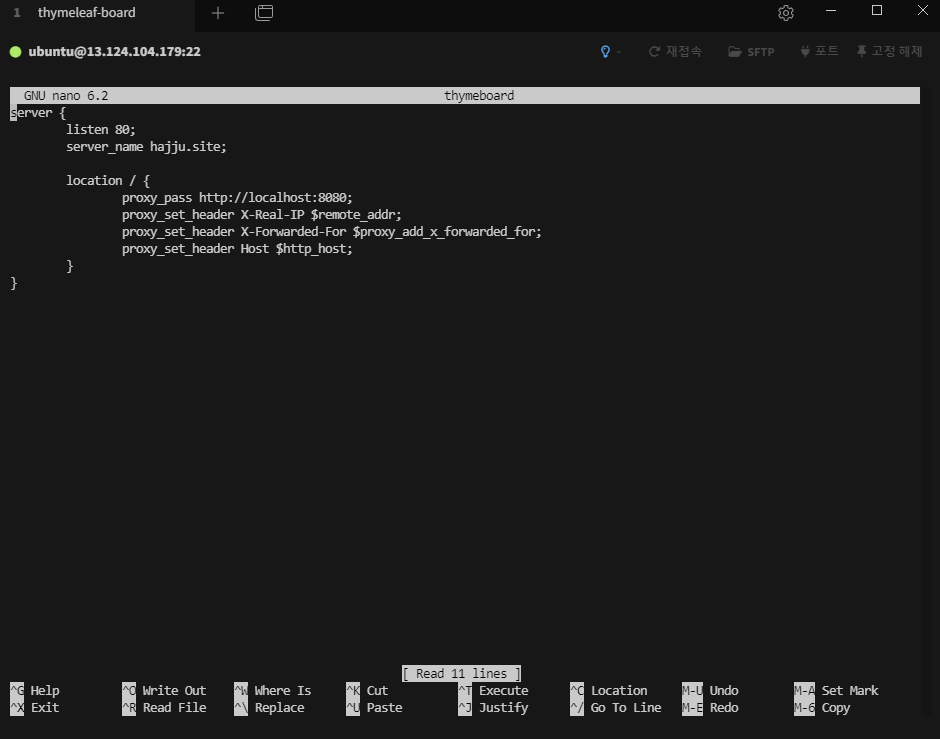Open the split view window icon
The width and height of the screenshot is (940, 739).
tap(264, 13)
